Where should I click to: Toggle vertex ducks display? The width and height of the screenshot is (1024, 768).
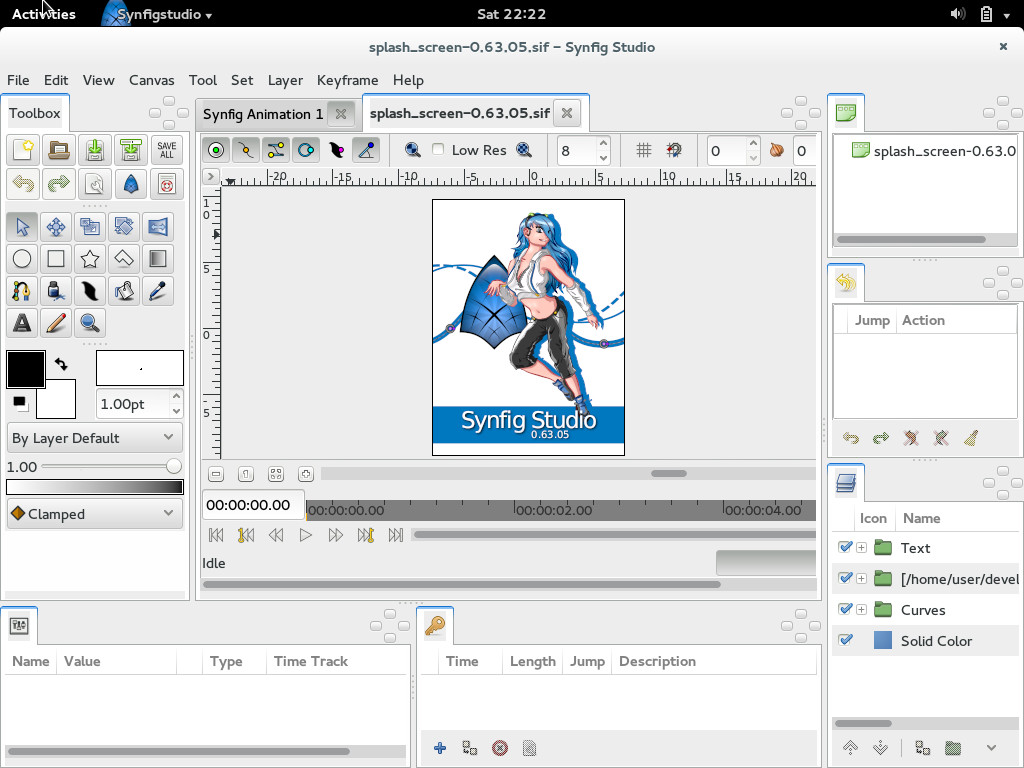coord(246,150)
